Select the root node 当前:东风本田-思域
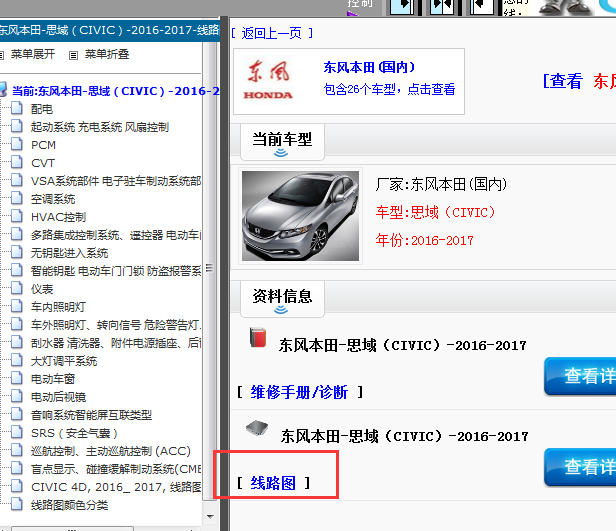The width and height of the screenshot is (616, 531). (116, 91)
